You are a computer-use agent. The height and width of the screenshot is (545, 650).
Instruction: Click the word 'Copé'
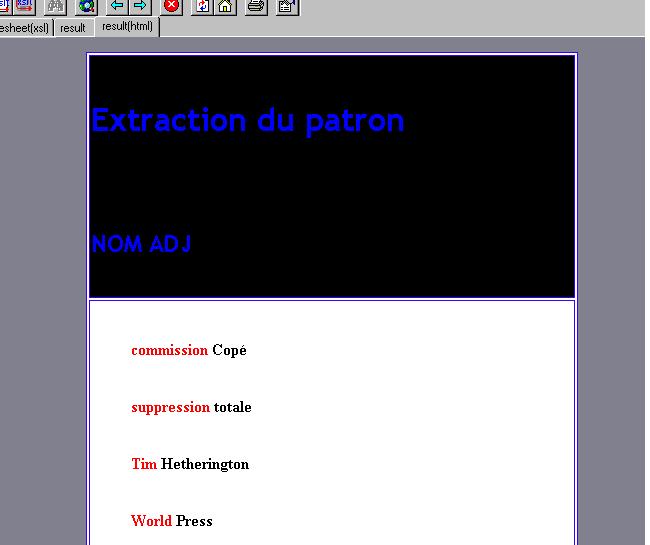[229, 350]
